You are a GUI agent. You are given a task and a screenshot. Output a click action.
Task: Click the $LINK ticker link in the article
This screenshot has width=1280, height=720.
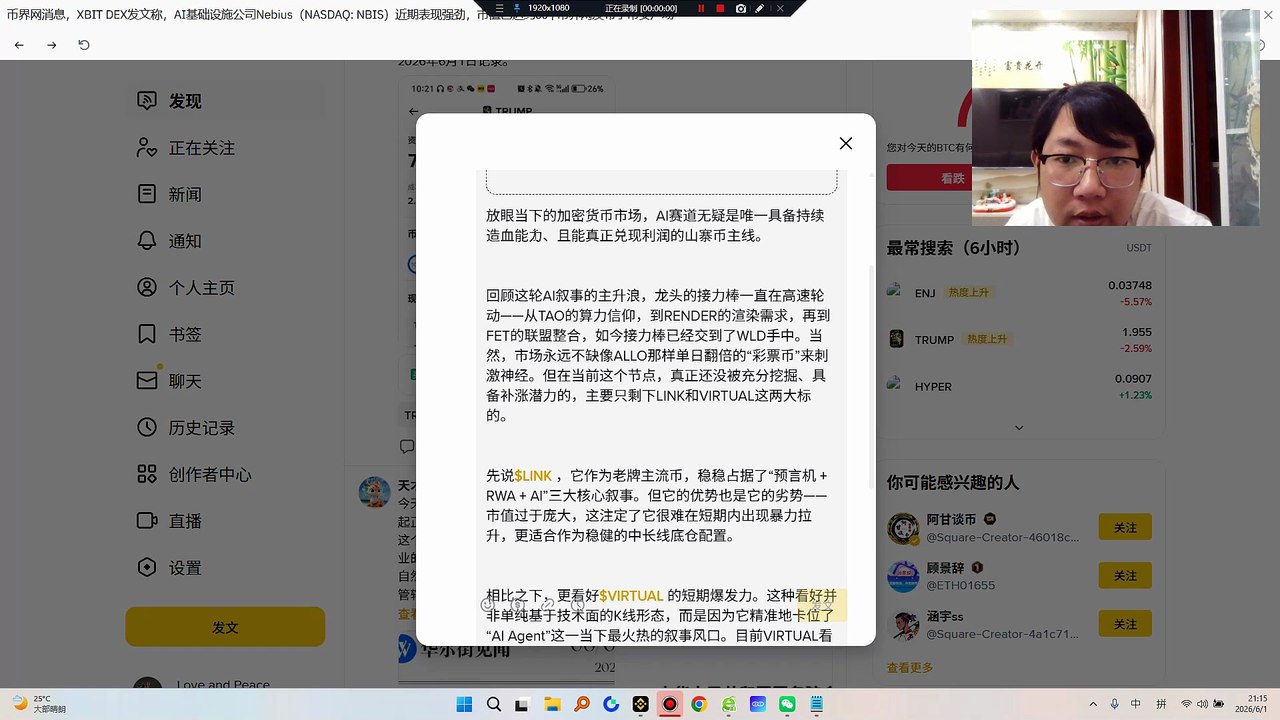(x=533, y=476)
